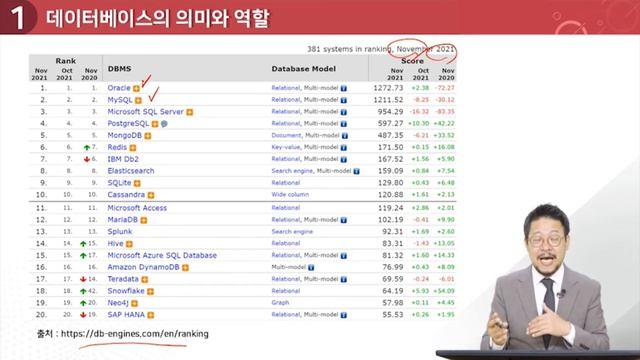Image resolution: width=640 pixels, height=360 pixels.
Task: Click Oracle's score 1272.73
Action: point(388,88)
